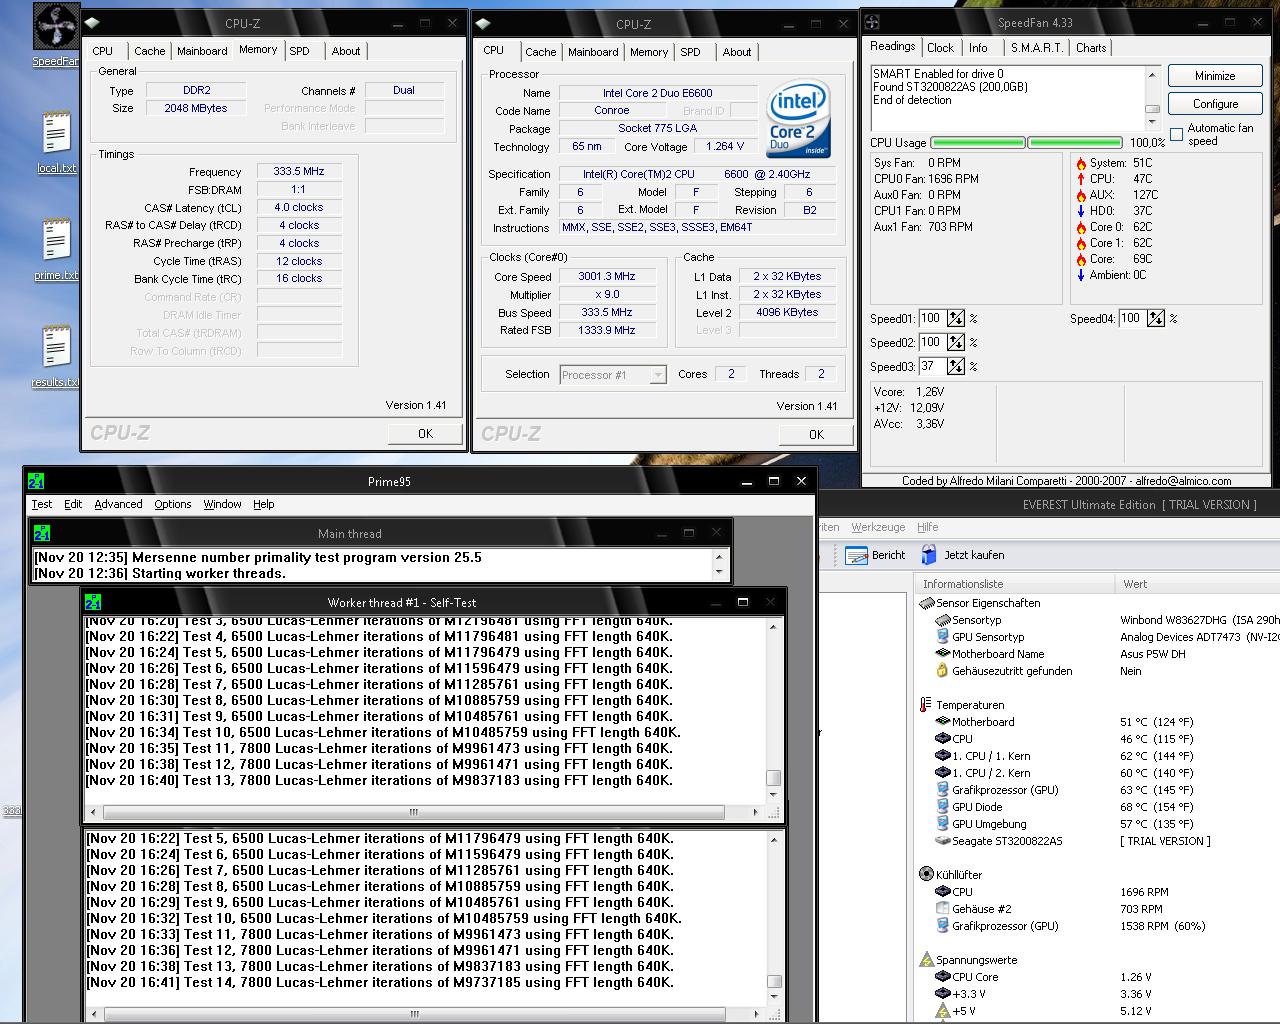Click first CPU Usage progress bar
1280x1024 pixels.
point(978,143)
